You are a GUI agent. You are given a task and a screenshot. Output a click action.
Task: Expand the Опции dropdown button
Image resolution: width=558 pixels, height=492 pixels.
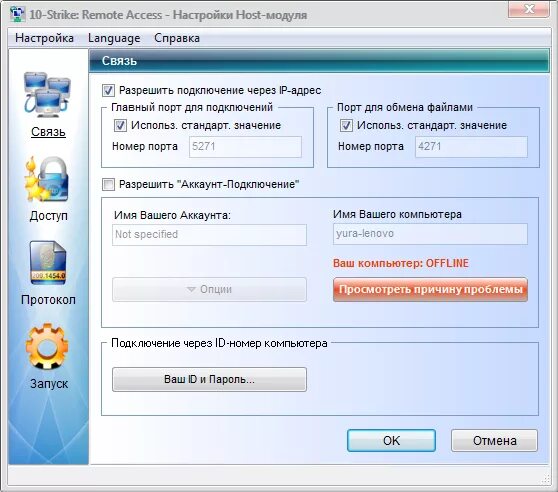[209, 289]
